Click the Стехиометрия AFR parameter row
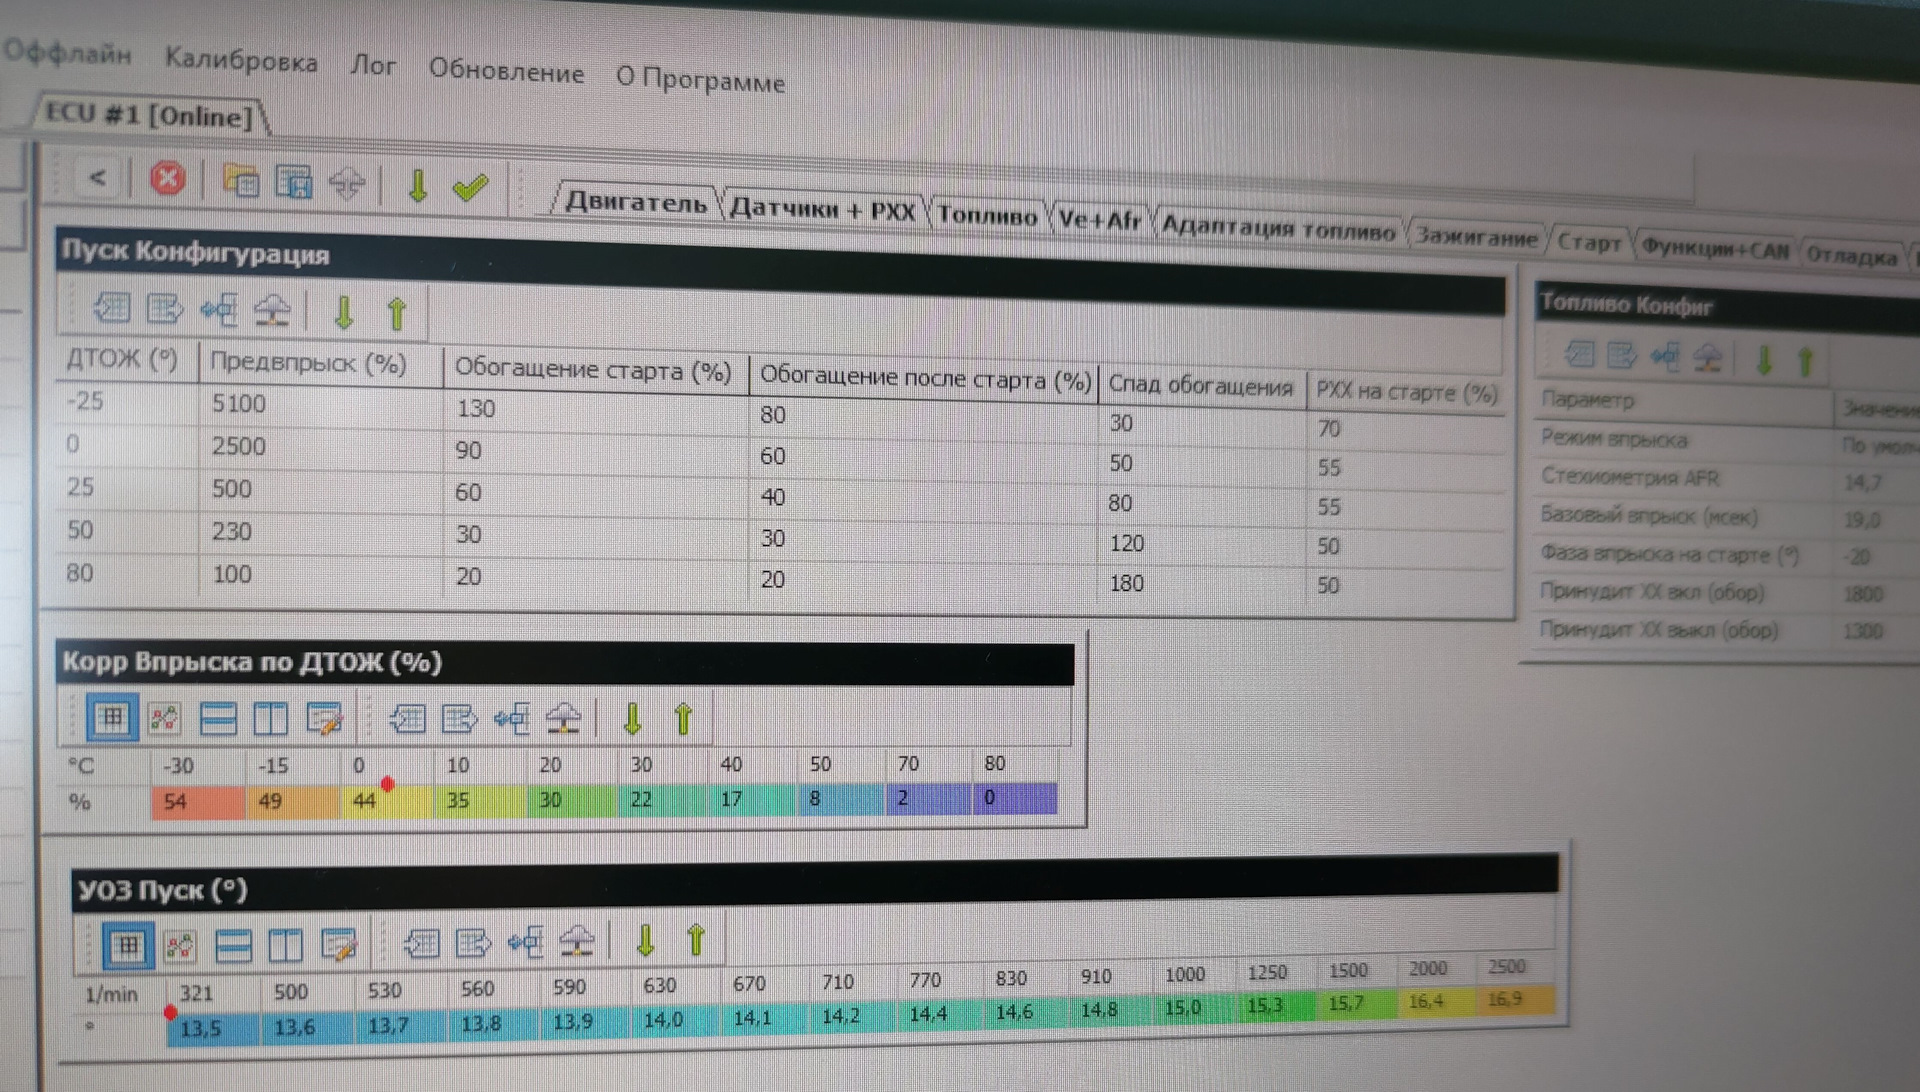 [1728, 479]
